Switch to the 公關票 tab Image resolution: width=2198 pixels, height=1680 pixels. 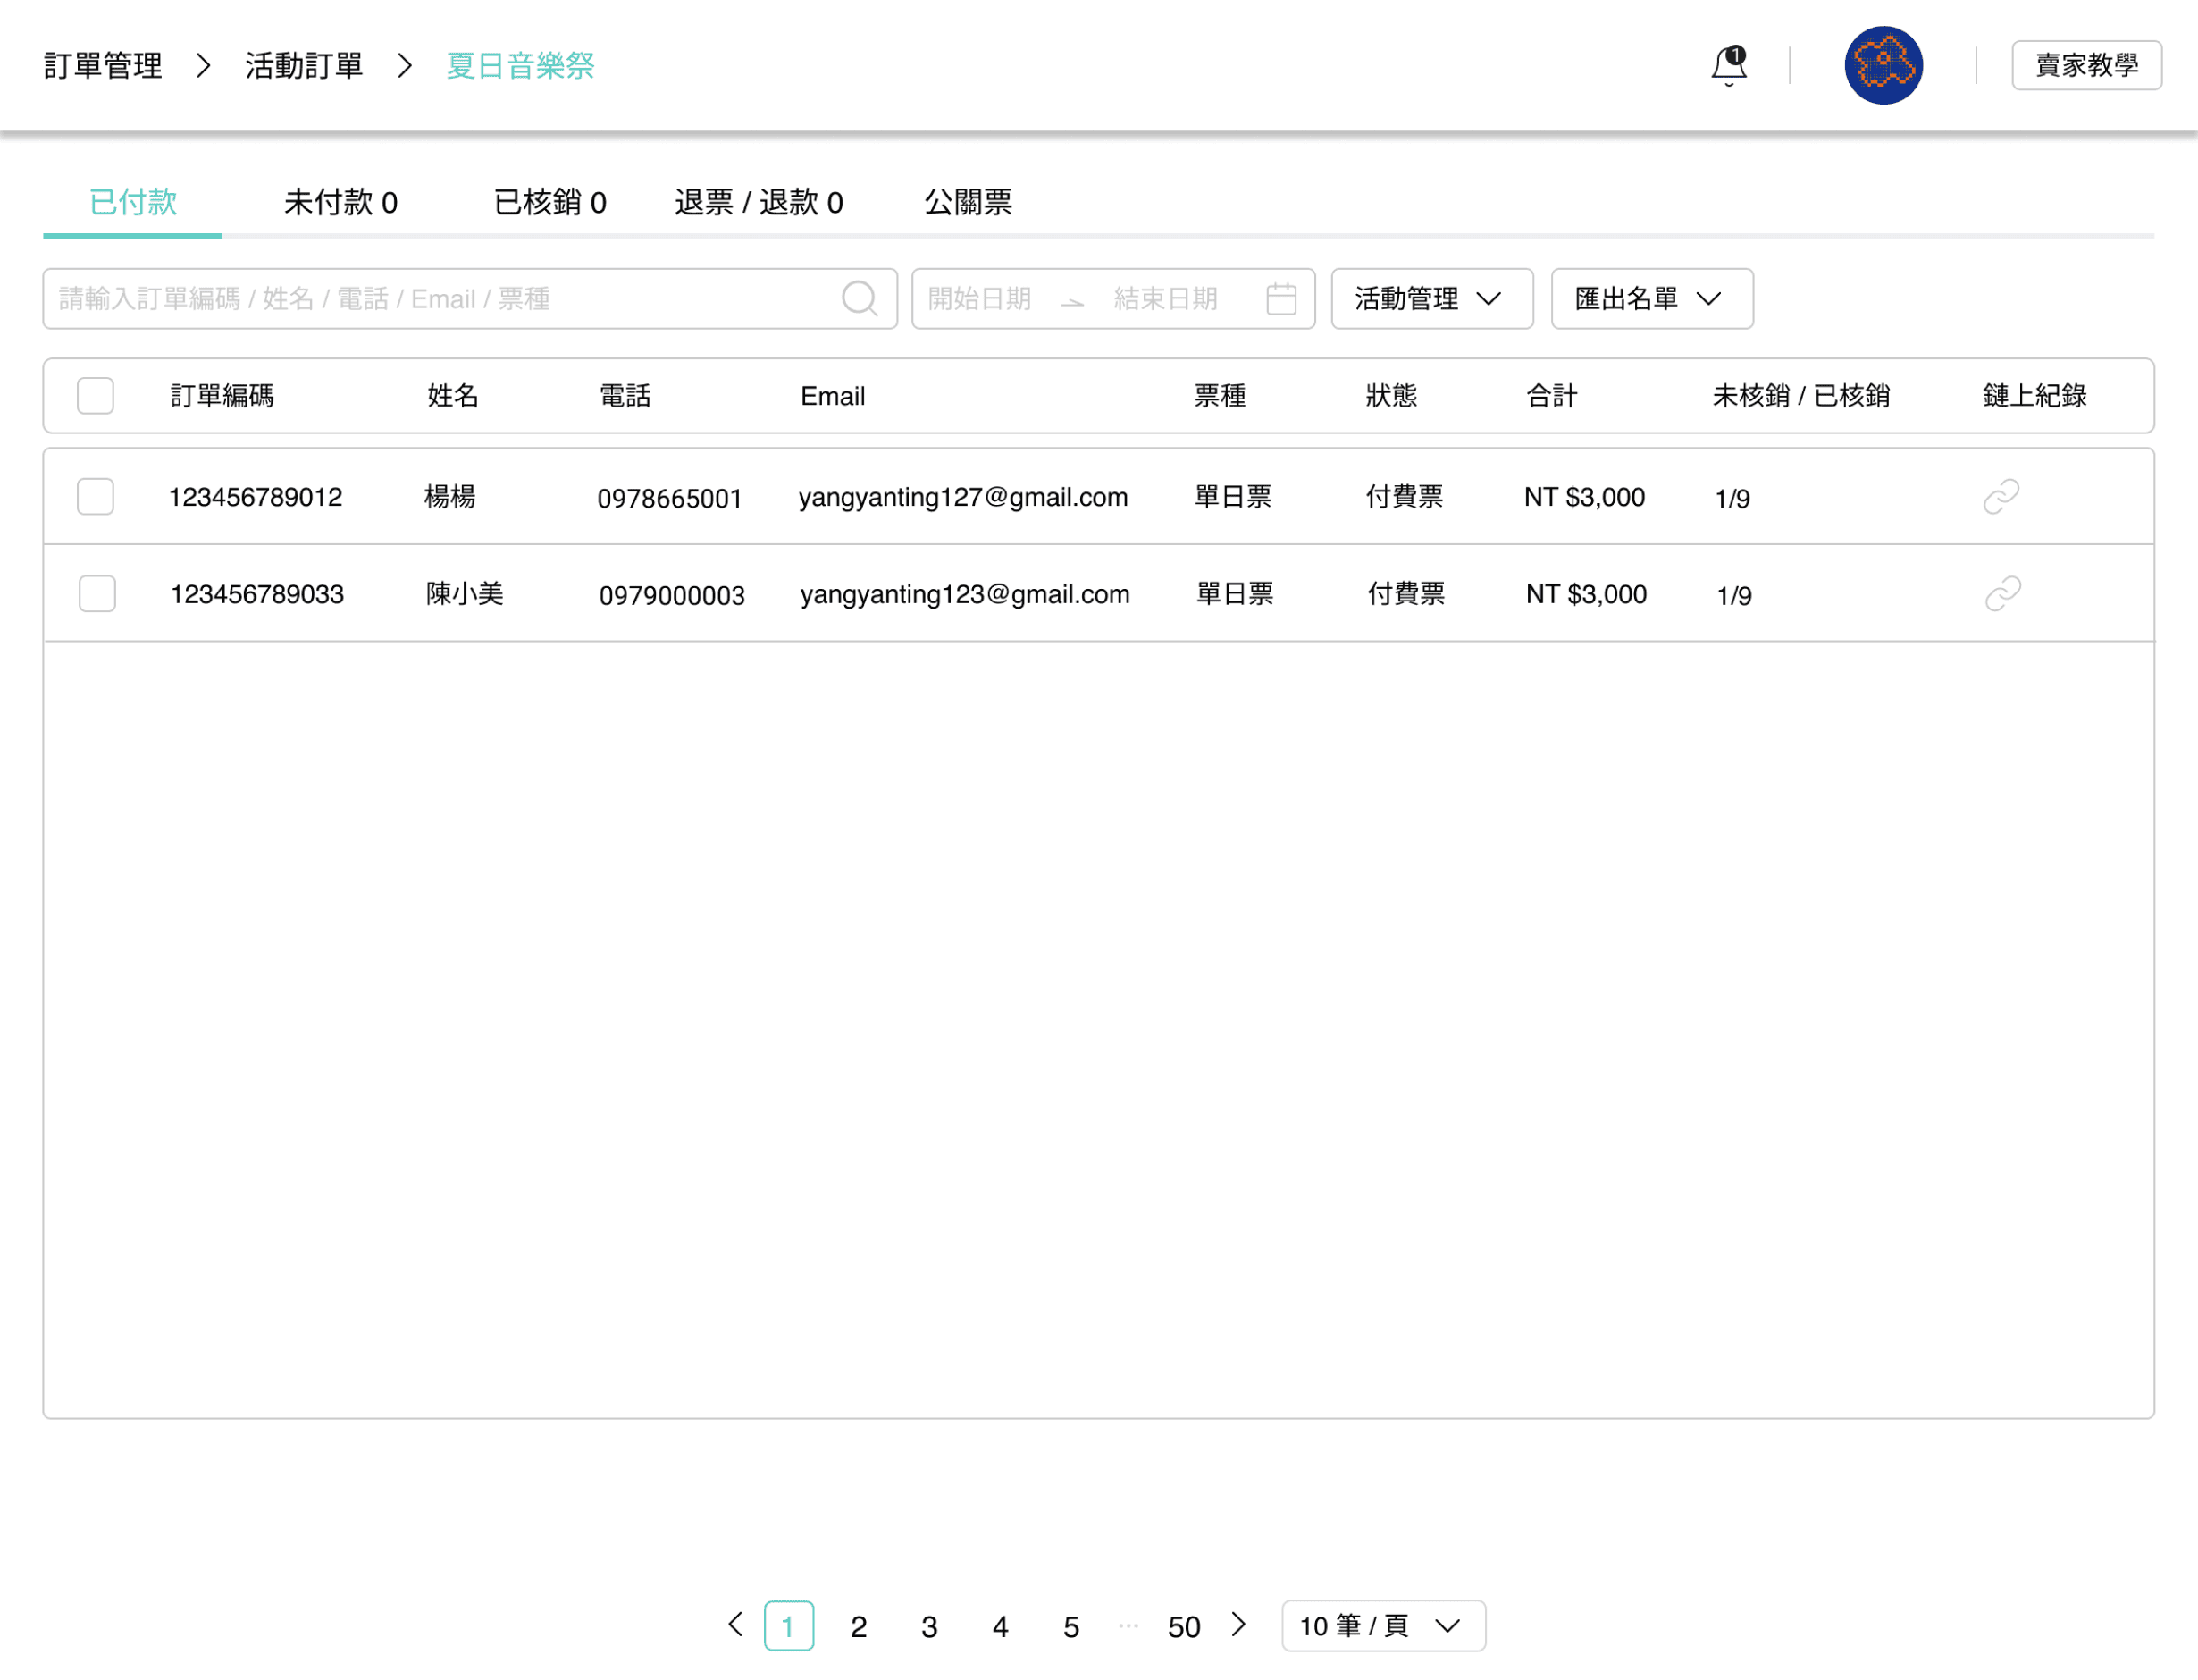(x=967, y=203)
